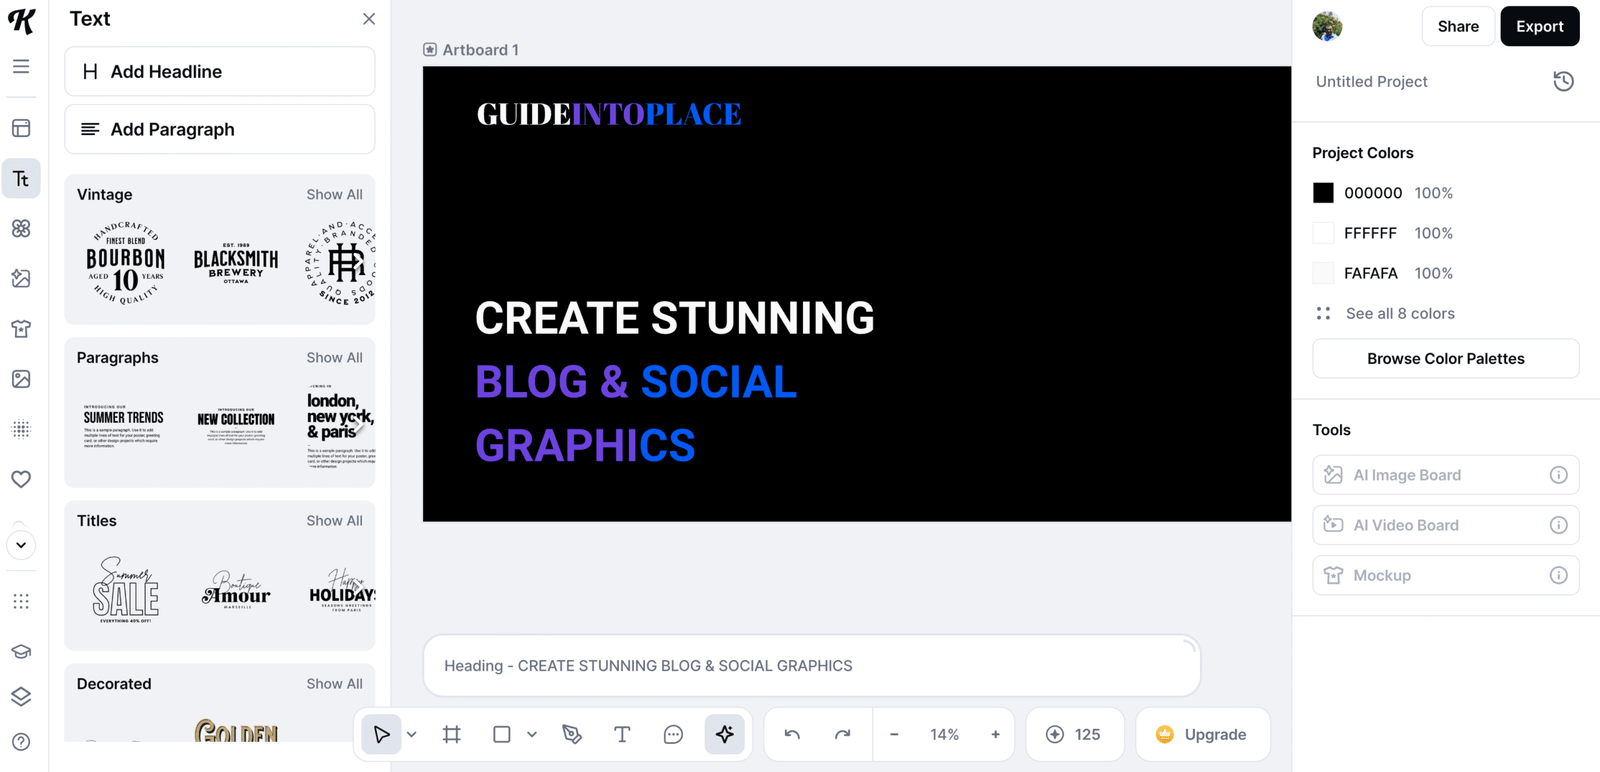
Task: Open the Mockups t-shirt icon in the sidebar
Action: [21, 328]
